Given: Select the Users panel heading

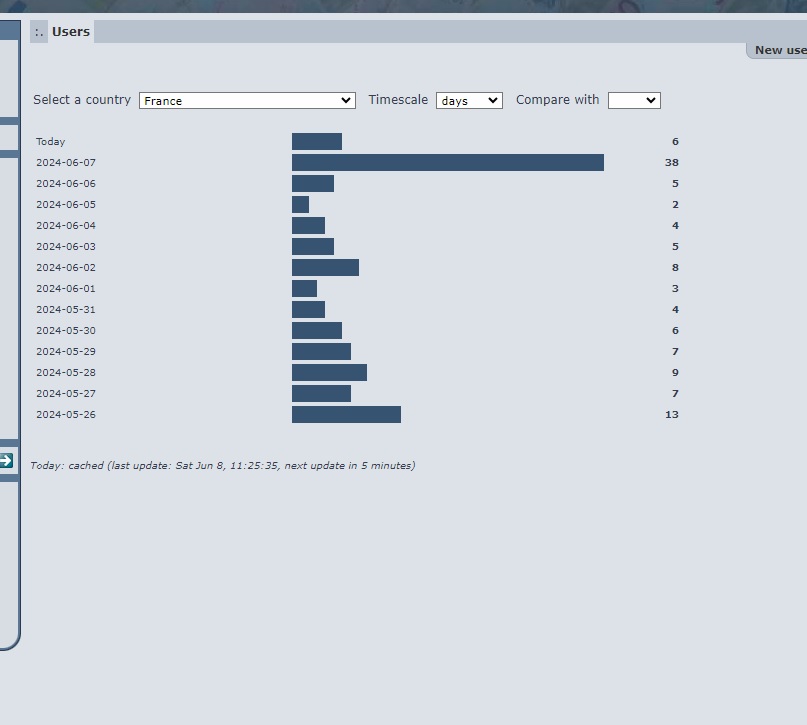Looking at the screenshot, I should 71,32.
